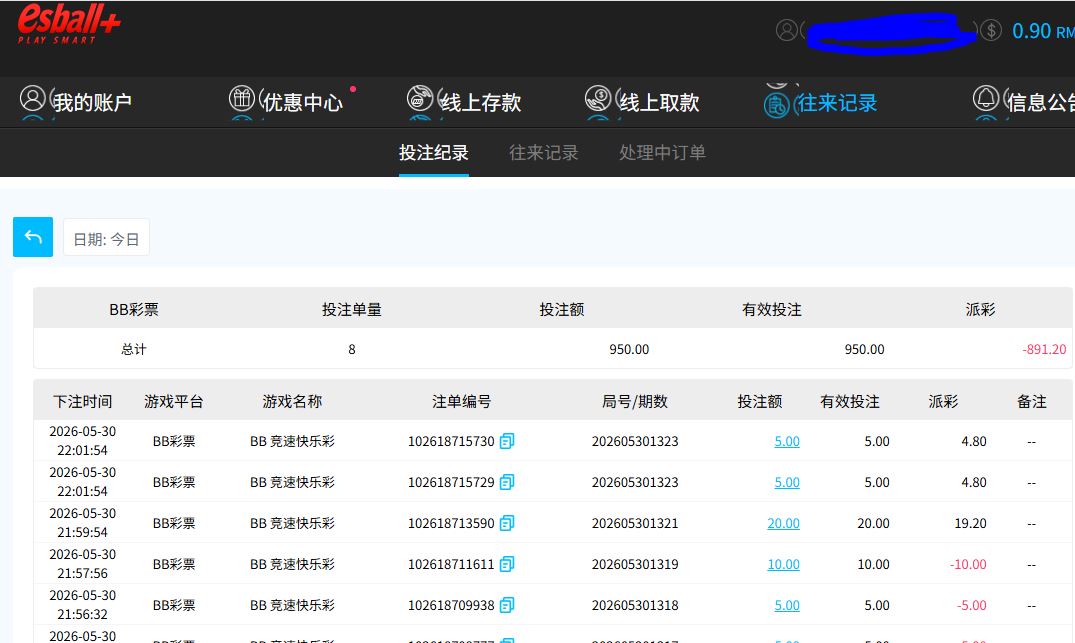The height and width of the screenshot is (643, 1075).
Task: Open 5.00 bet link for 102618709938
Action: click(787, 606)
